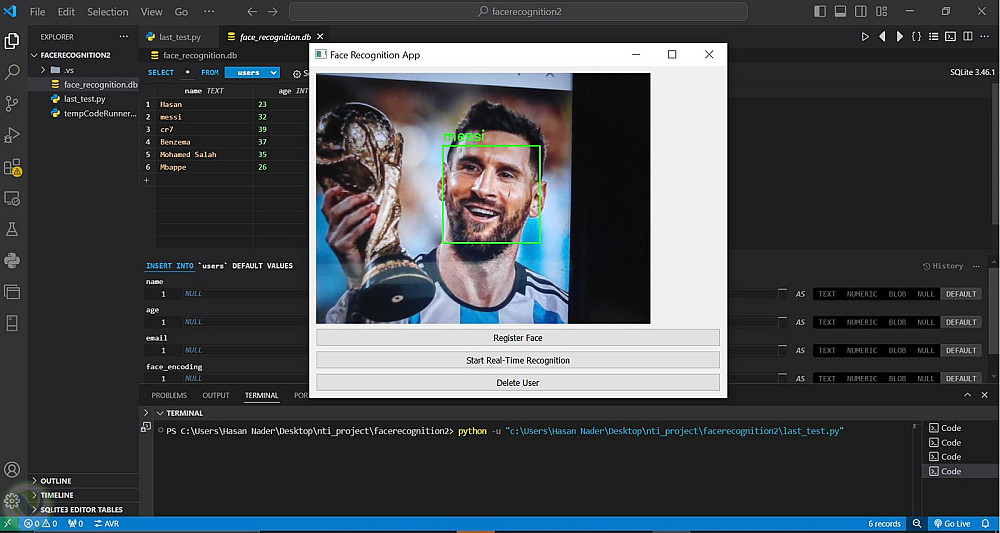Open the Manage gear icon
This screenshot has width=1000, height=533.
pyautogui.click(x=12, y=501)
